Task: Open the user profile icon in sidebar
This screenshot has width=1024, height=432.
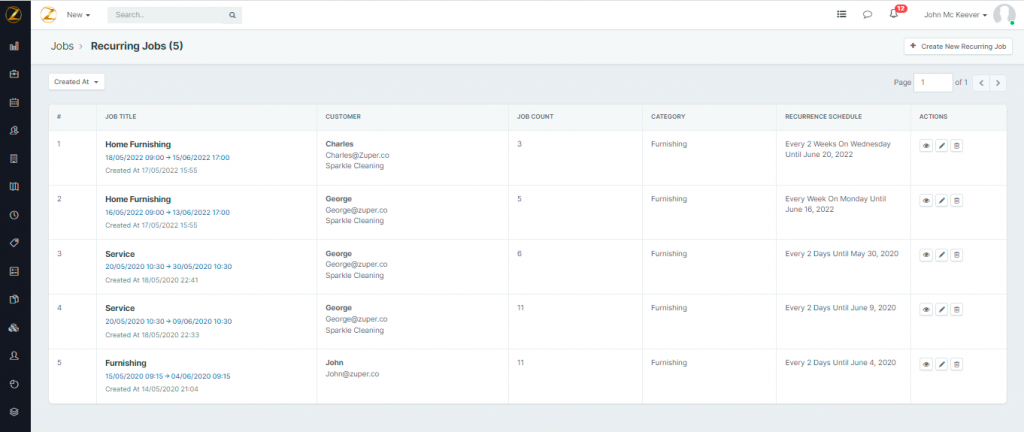Action: 14,356
